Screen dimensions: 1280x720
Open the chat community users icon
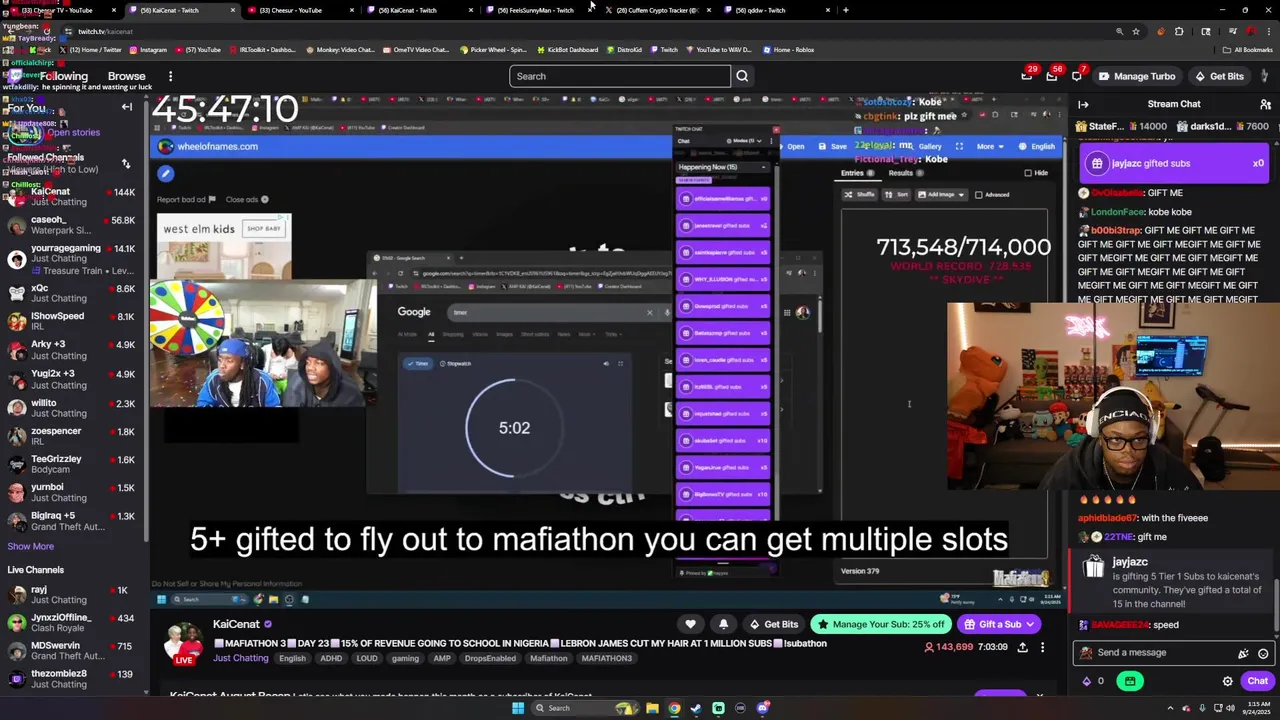(1265, 104)
